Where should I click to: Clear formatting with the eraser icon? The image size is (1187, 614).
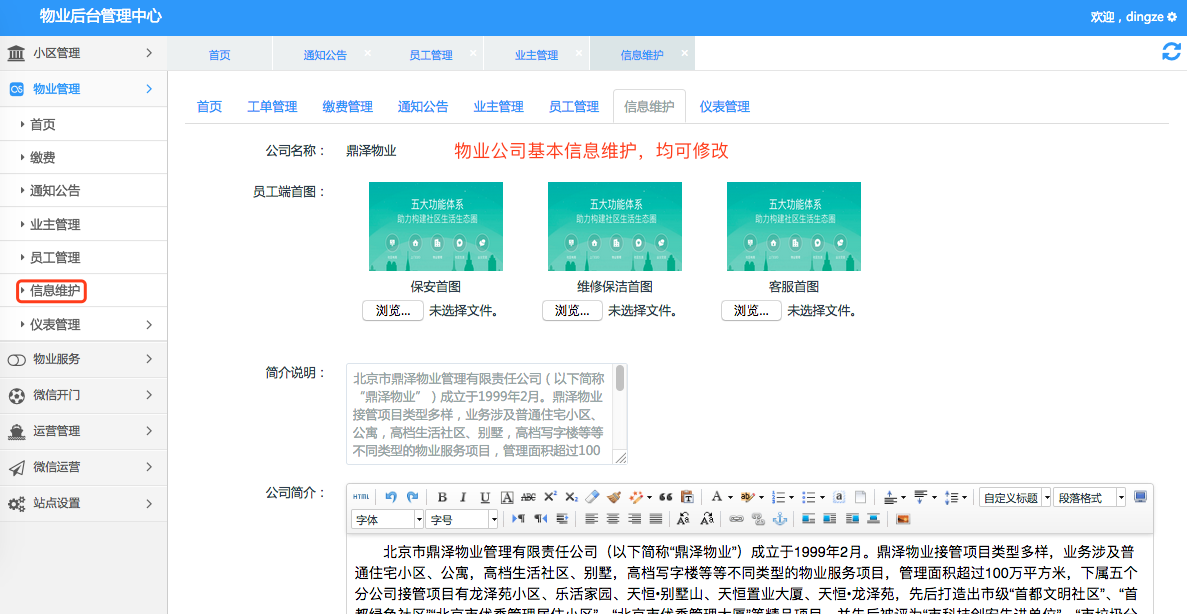pos(592,497)
